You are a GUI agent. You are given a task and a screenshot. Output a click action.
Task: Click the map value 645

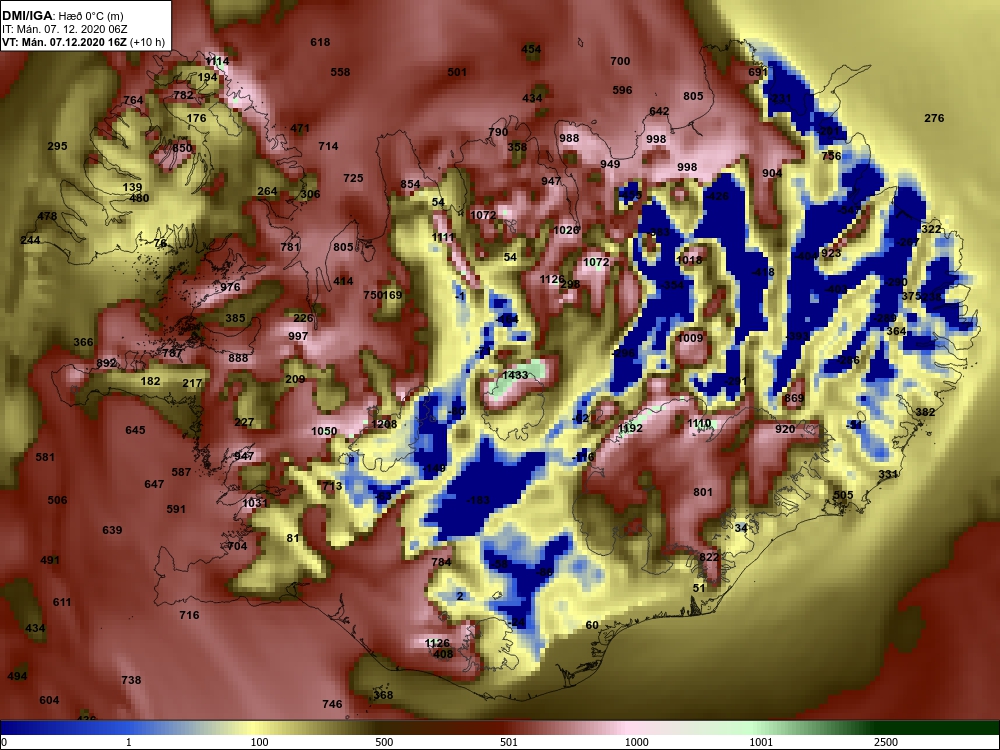(x=135, y=430)
